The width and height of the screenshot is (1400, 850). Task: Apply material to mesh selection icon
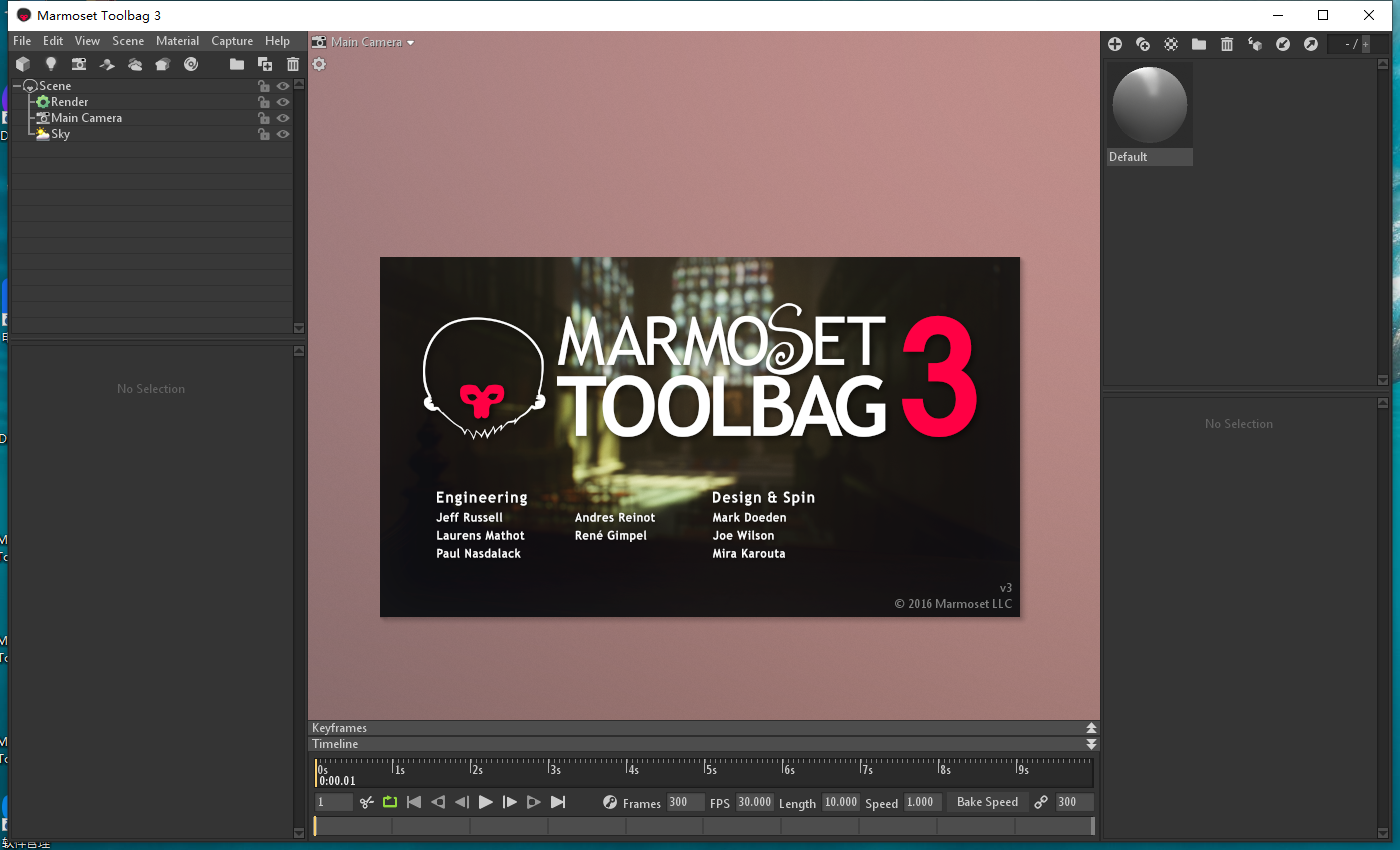1255,44
